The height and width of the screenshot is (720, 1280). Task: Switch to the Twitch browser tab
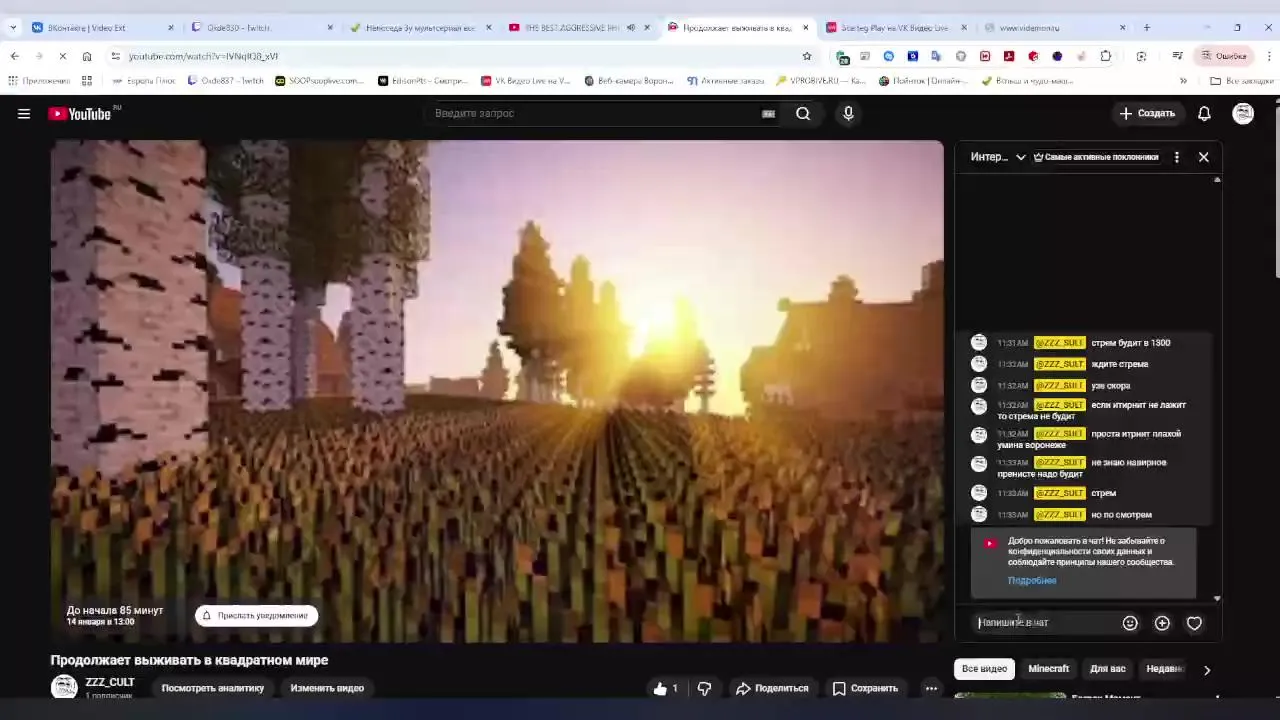coord(260,28)
